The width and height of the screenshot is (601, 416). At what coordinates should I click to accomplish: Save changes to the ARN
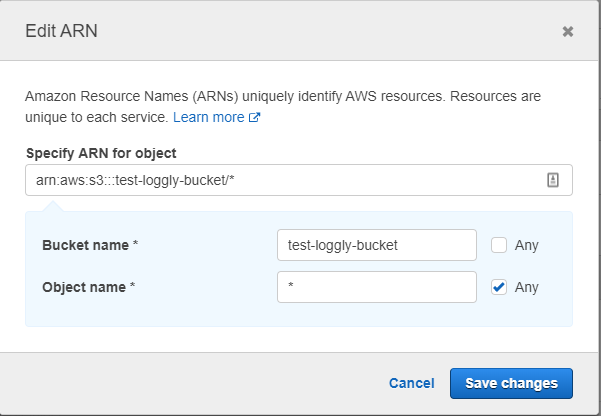511,383
